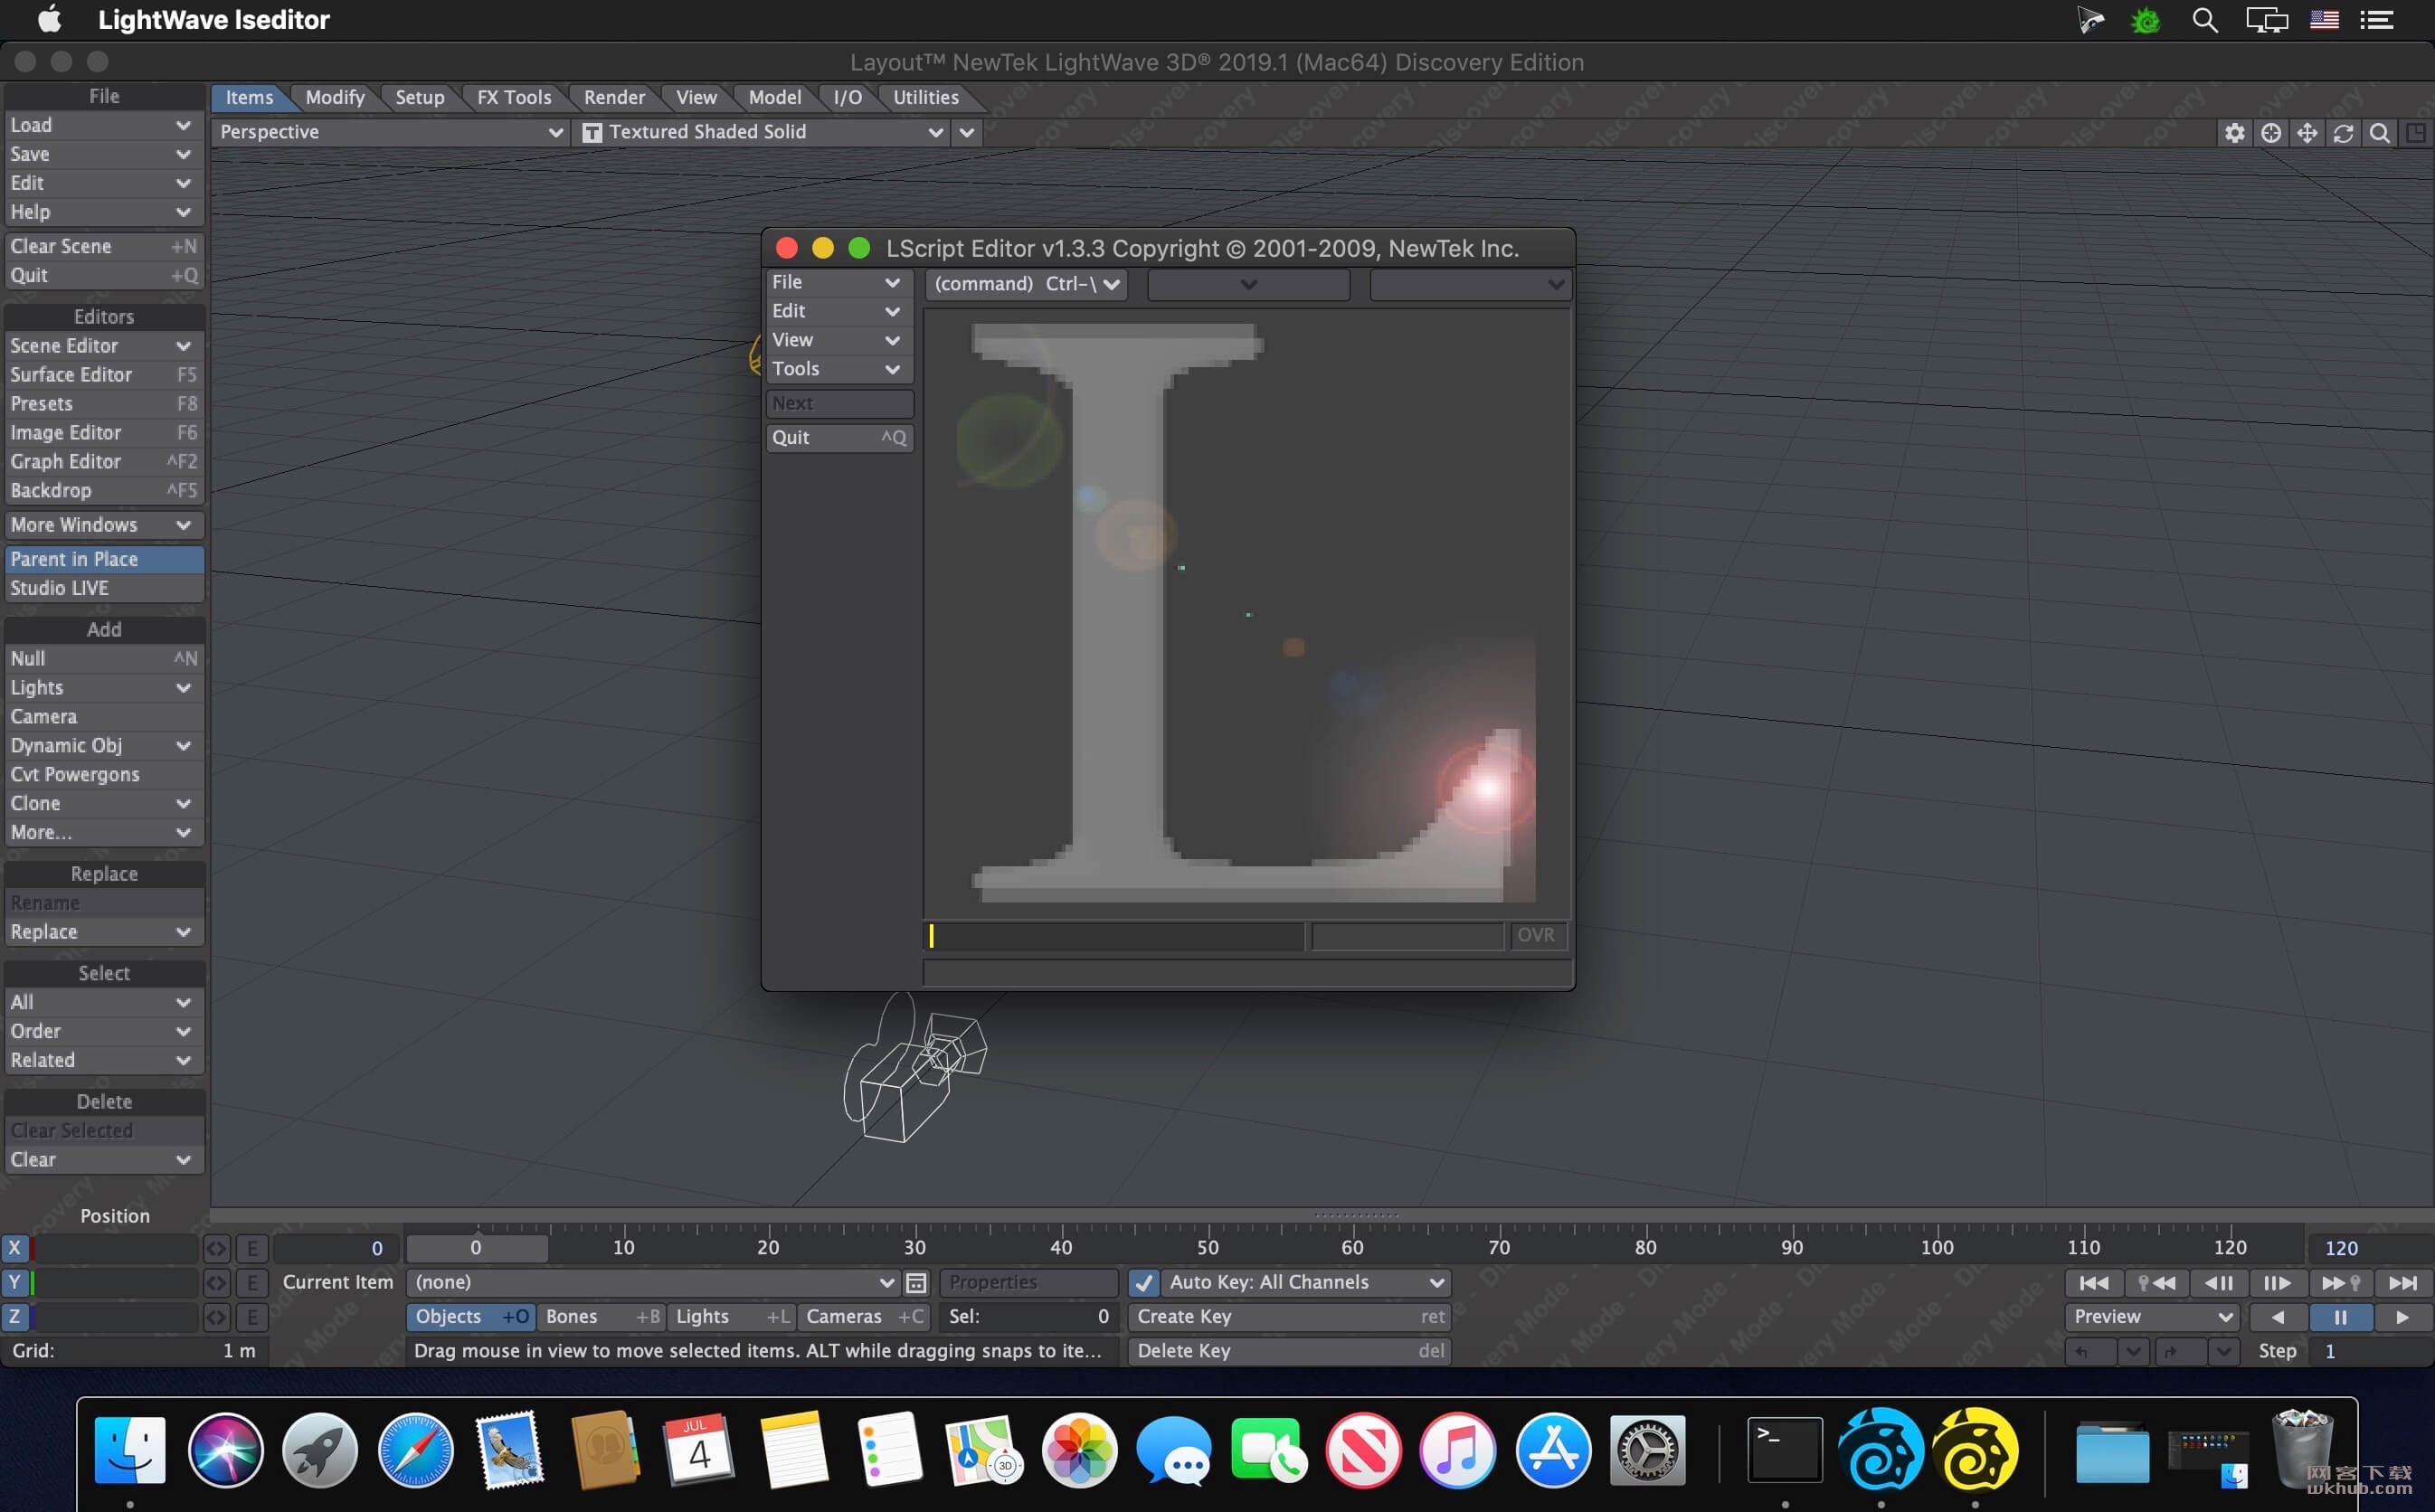Click the Y row envelope E button
This screenshot has height=1512, width=2435.
pyautogui.click(x=253, y=1283)
